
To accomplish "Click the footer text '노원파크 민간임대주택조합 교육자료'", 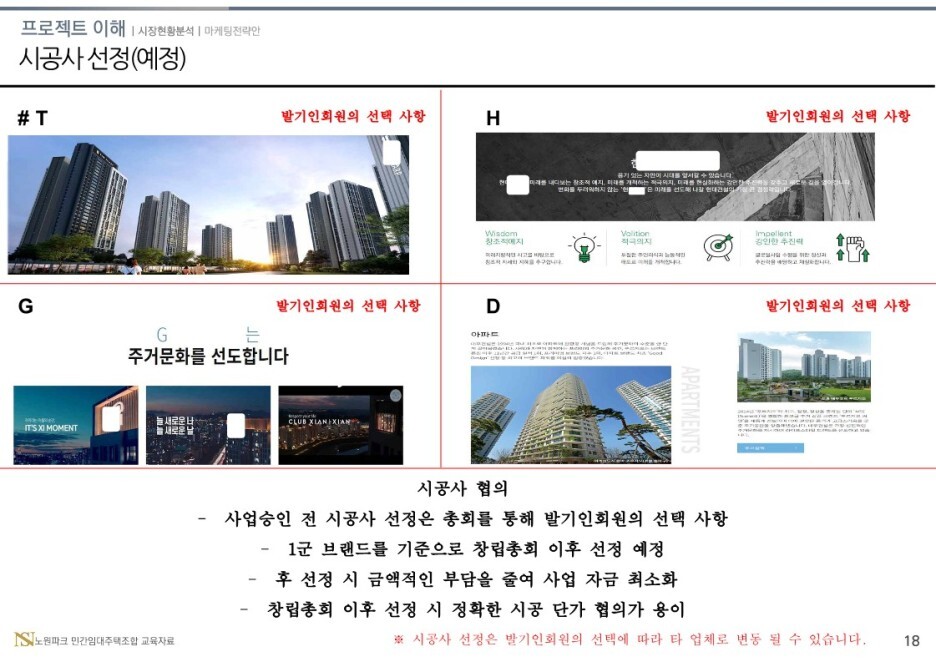I will click(x=104, y=641).
